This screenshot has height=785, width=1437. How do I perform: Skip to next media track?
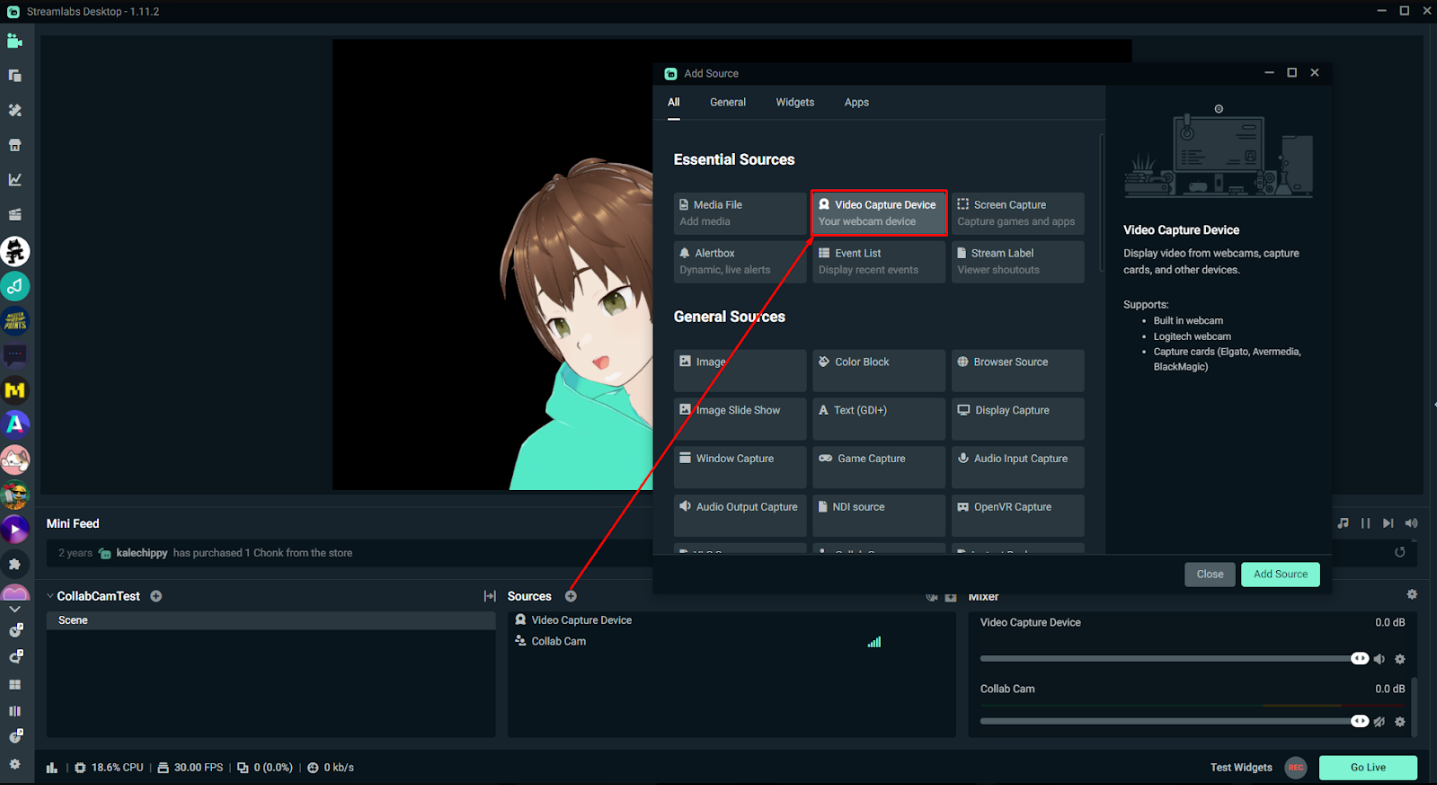coord(1388,523)
